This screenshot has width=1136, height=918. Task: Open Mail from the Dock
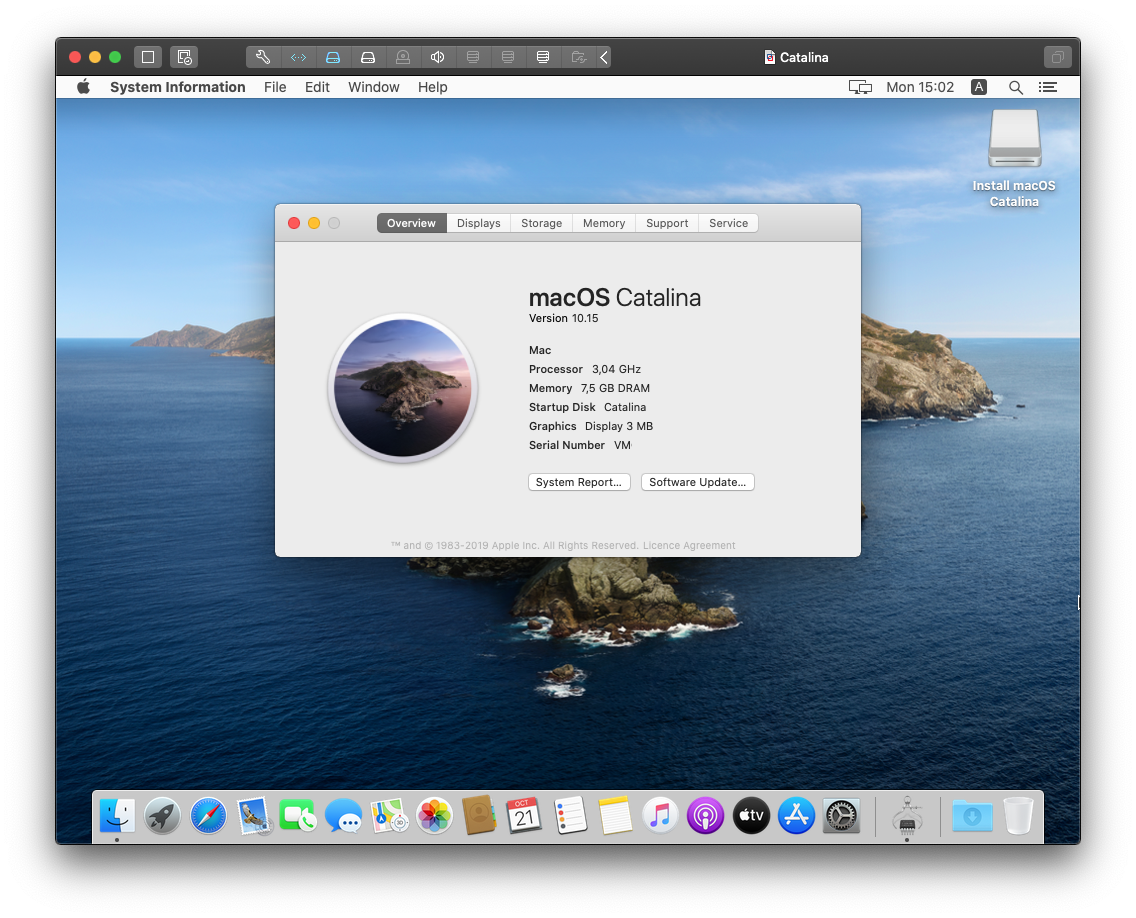pos(254,816)
